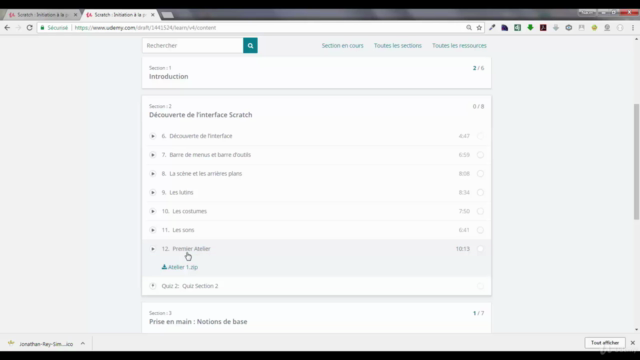Click the eyedropper extension icon

click(x=492, y=28)
